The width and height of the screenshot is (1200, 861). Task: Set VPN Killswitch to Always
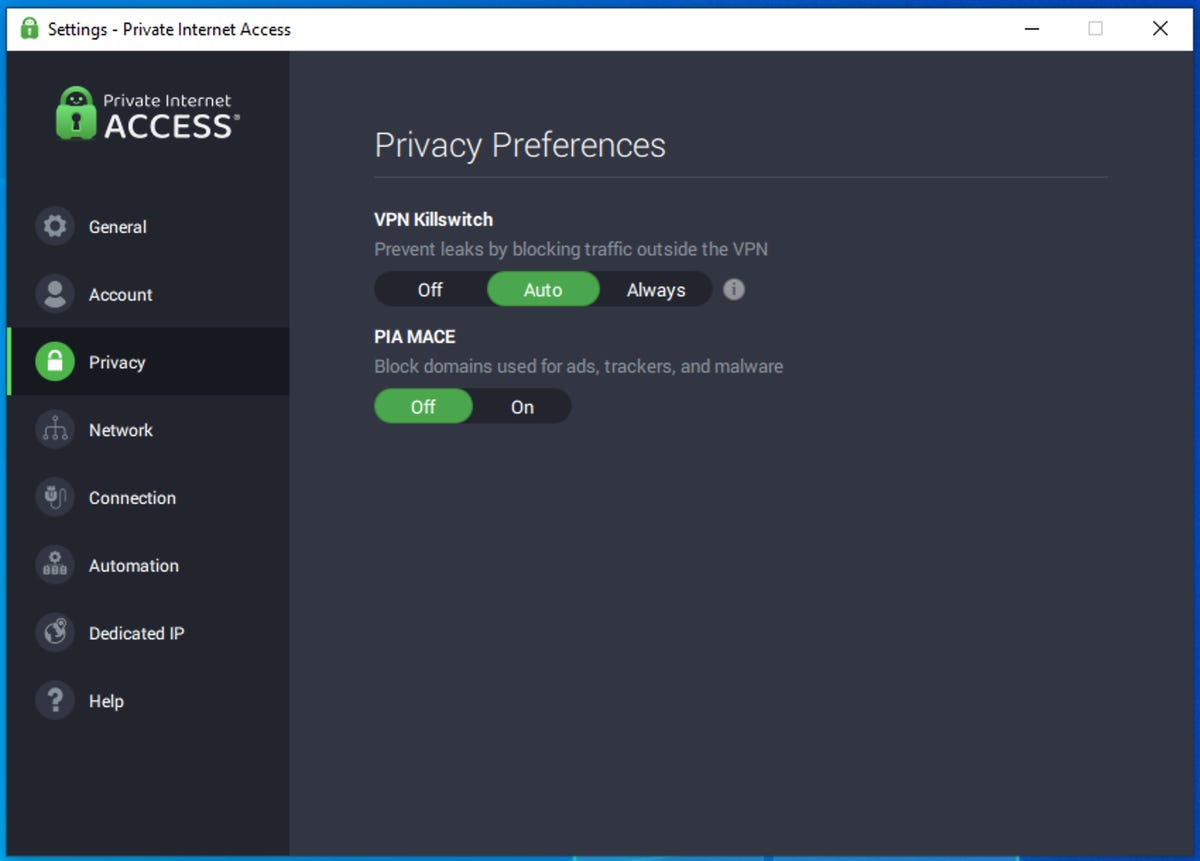(656, 290)
